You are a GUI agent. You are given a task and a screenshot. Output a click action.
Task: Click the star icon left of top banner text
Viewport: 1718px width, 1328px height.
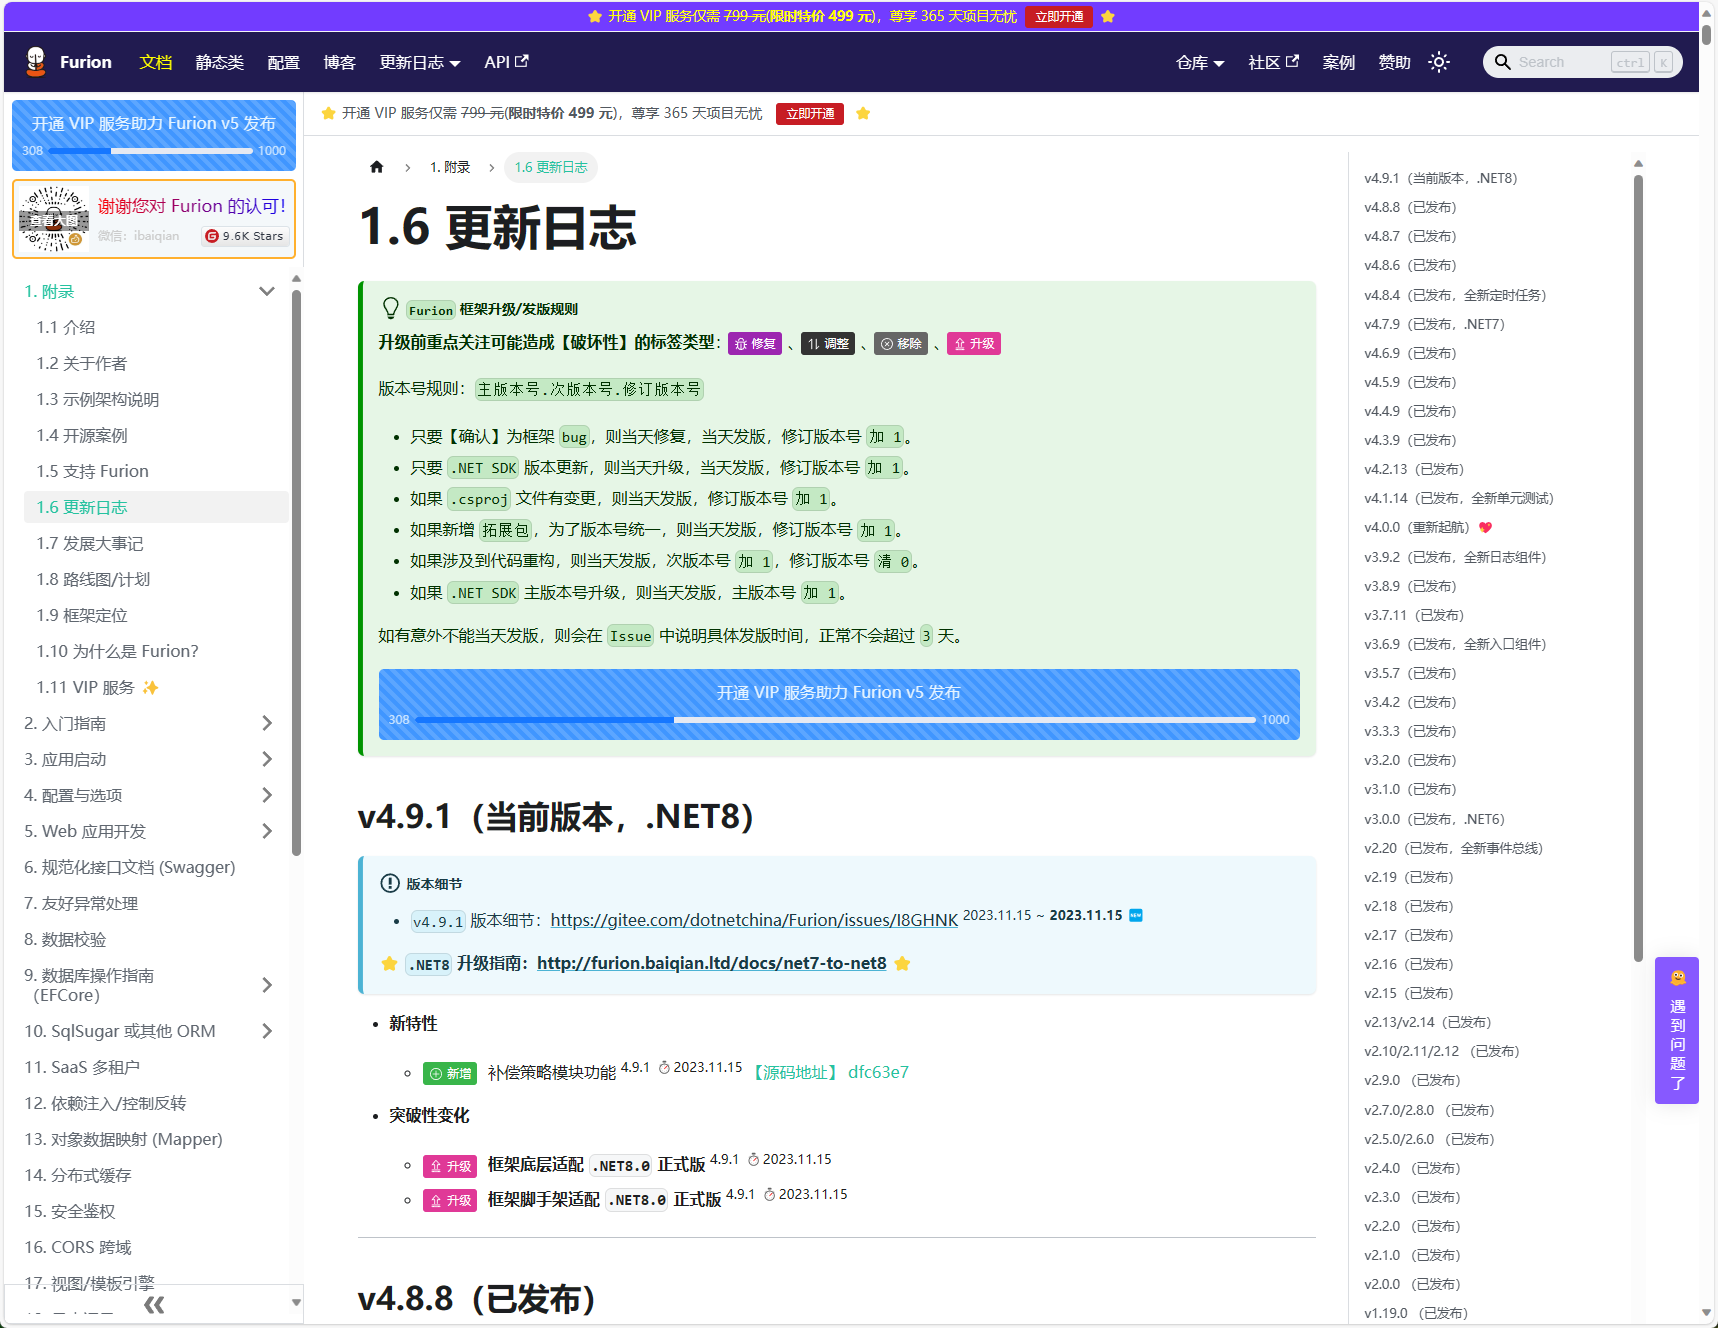point(595,16)
